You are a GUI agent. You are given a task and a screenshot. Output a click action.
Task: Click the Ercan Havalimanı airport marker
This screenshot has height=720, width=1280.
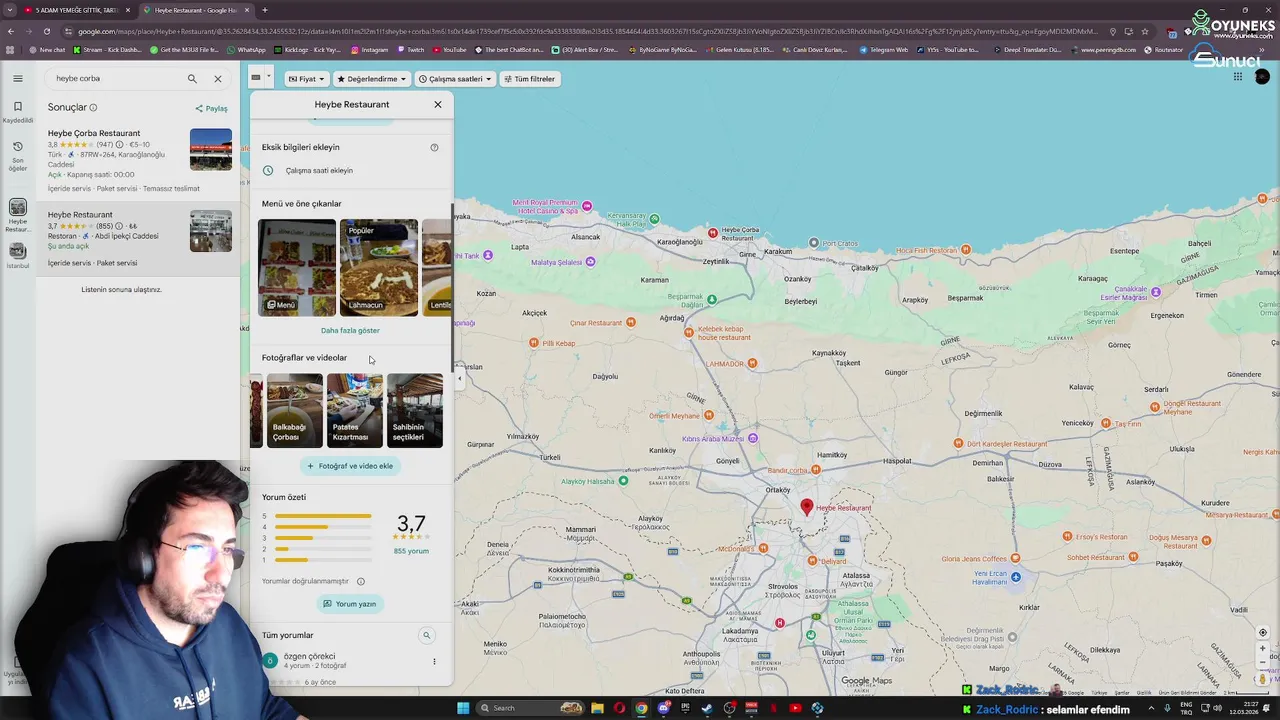click(x=1016, y=577)
